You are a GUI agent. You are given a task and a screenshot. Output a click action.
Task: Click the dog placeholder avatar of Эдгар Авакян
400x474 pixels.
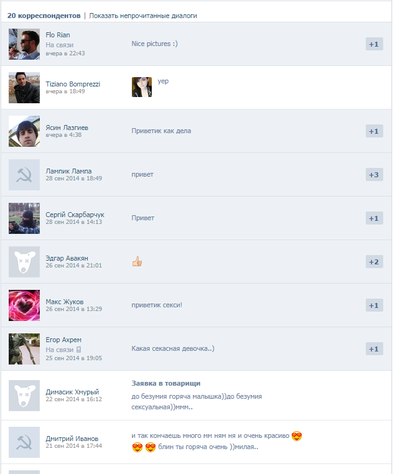click(x=24, y=262)
